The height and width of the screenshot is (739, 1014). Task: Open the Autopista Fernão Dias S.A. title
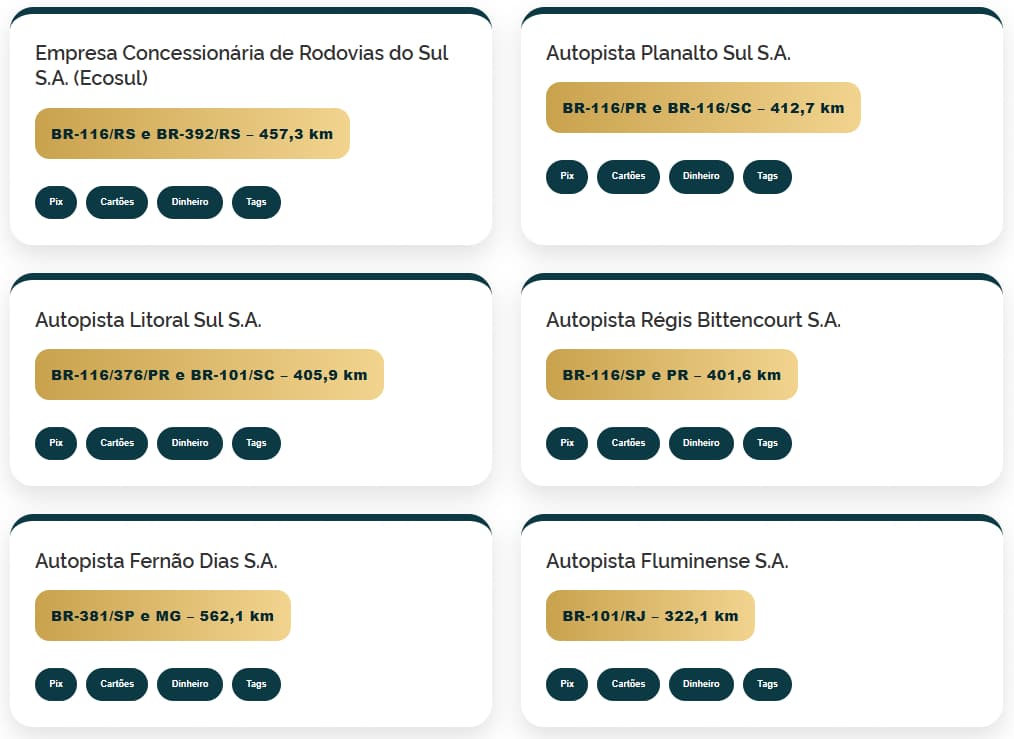point(156,561)
